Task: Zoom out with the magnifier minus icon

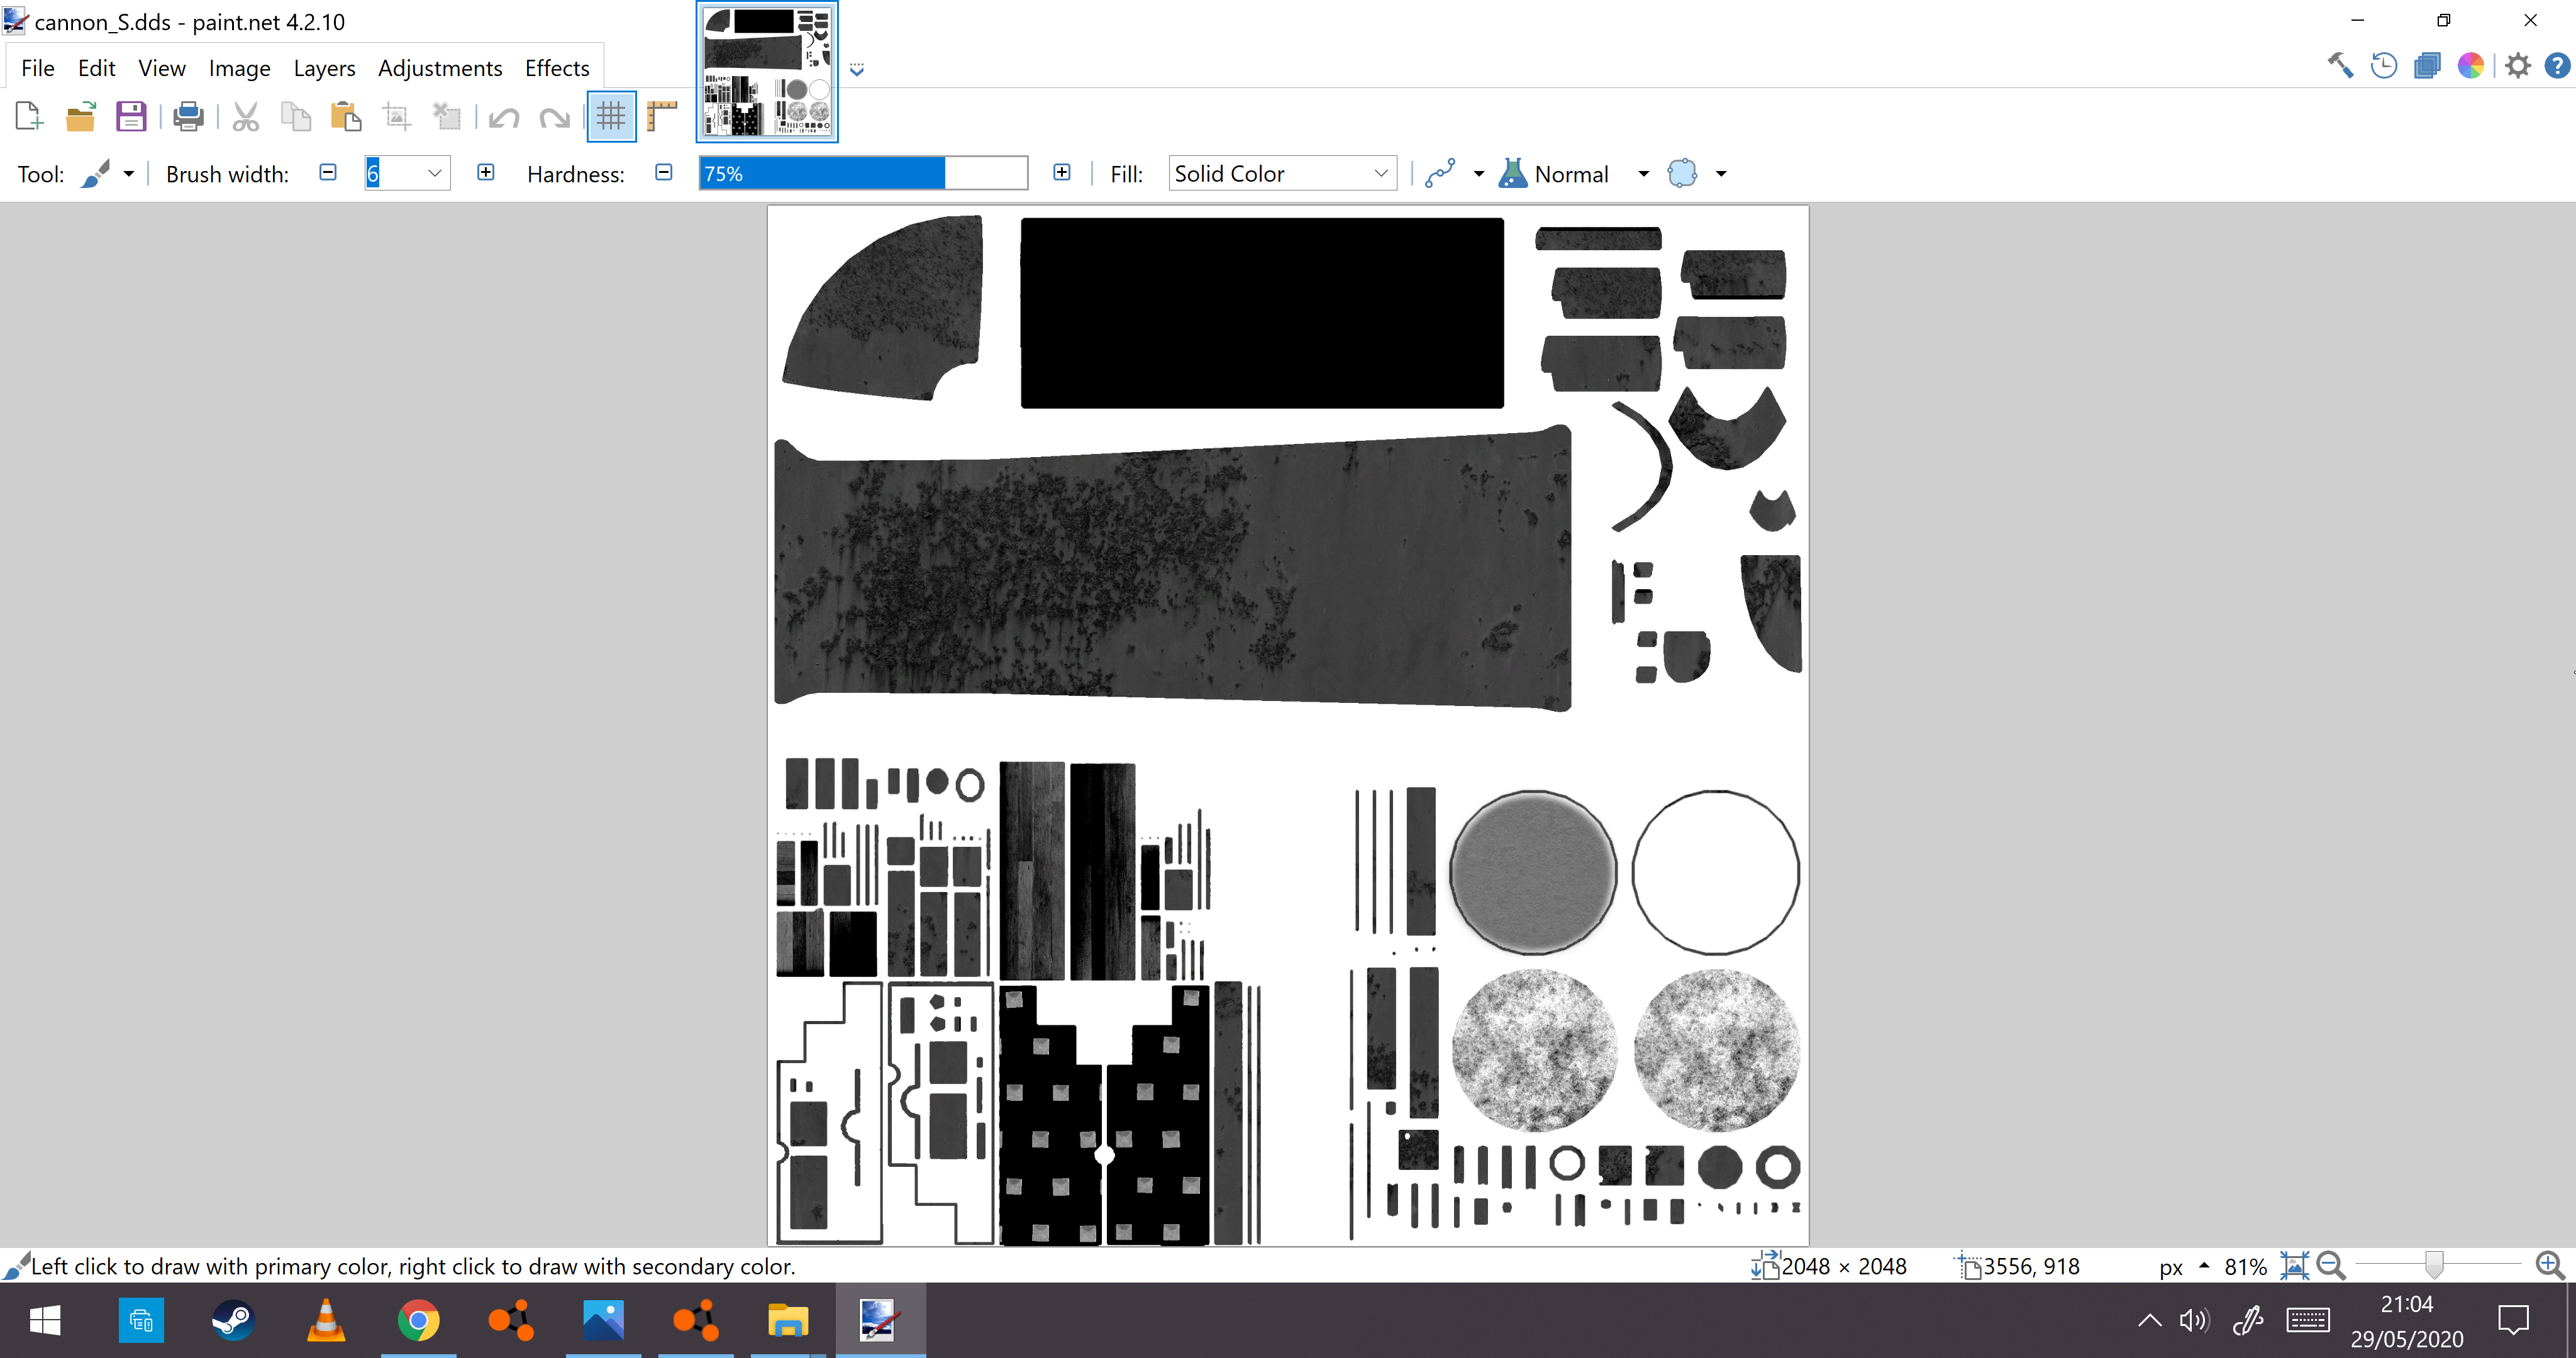Action: (x=2331, y=1266)
